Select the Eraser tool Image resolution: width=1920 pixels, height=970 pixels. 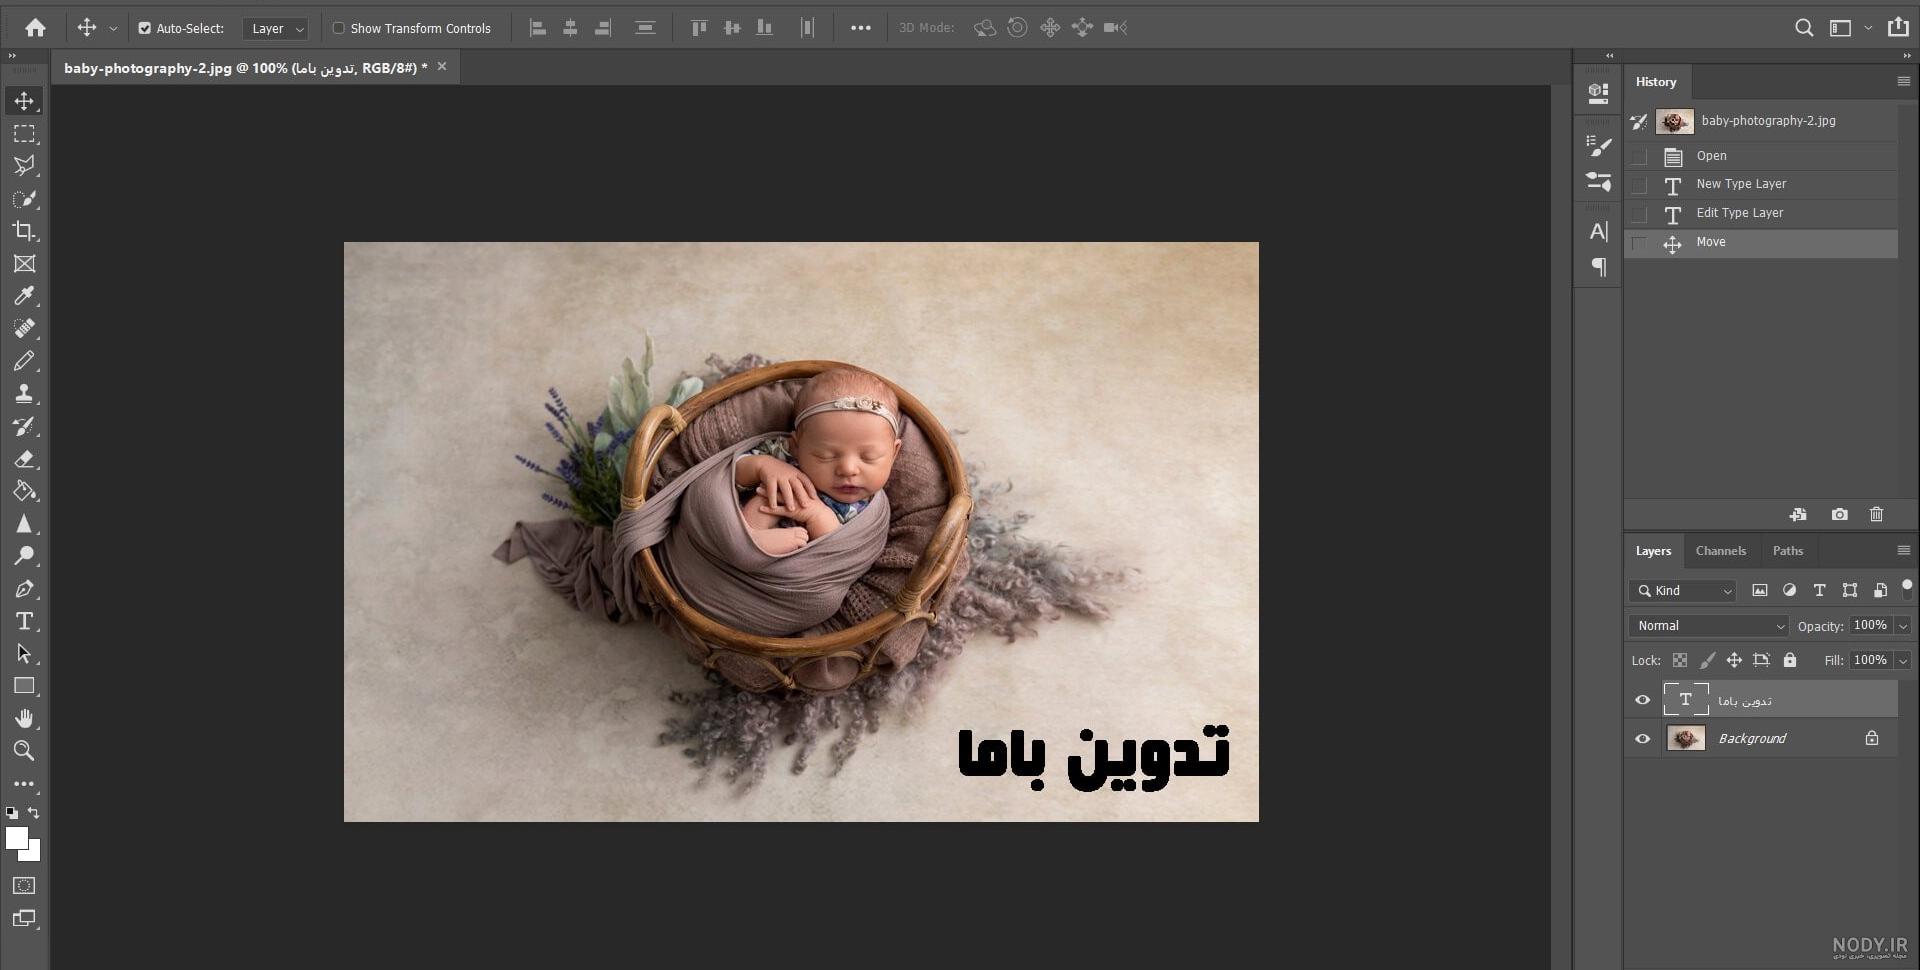24,459
